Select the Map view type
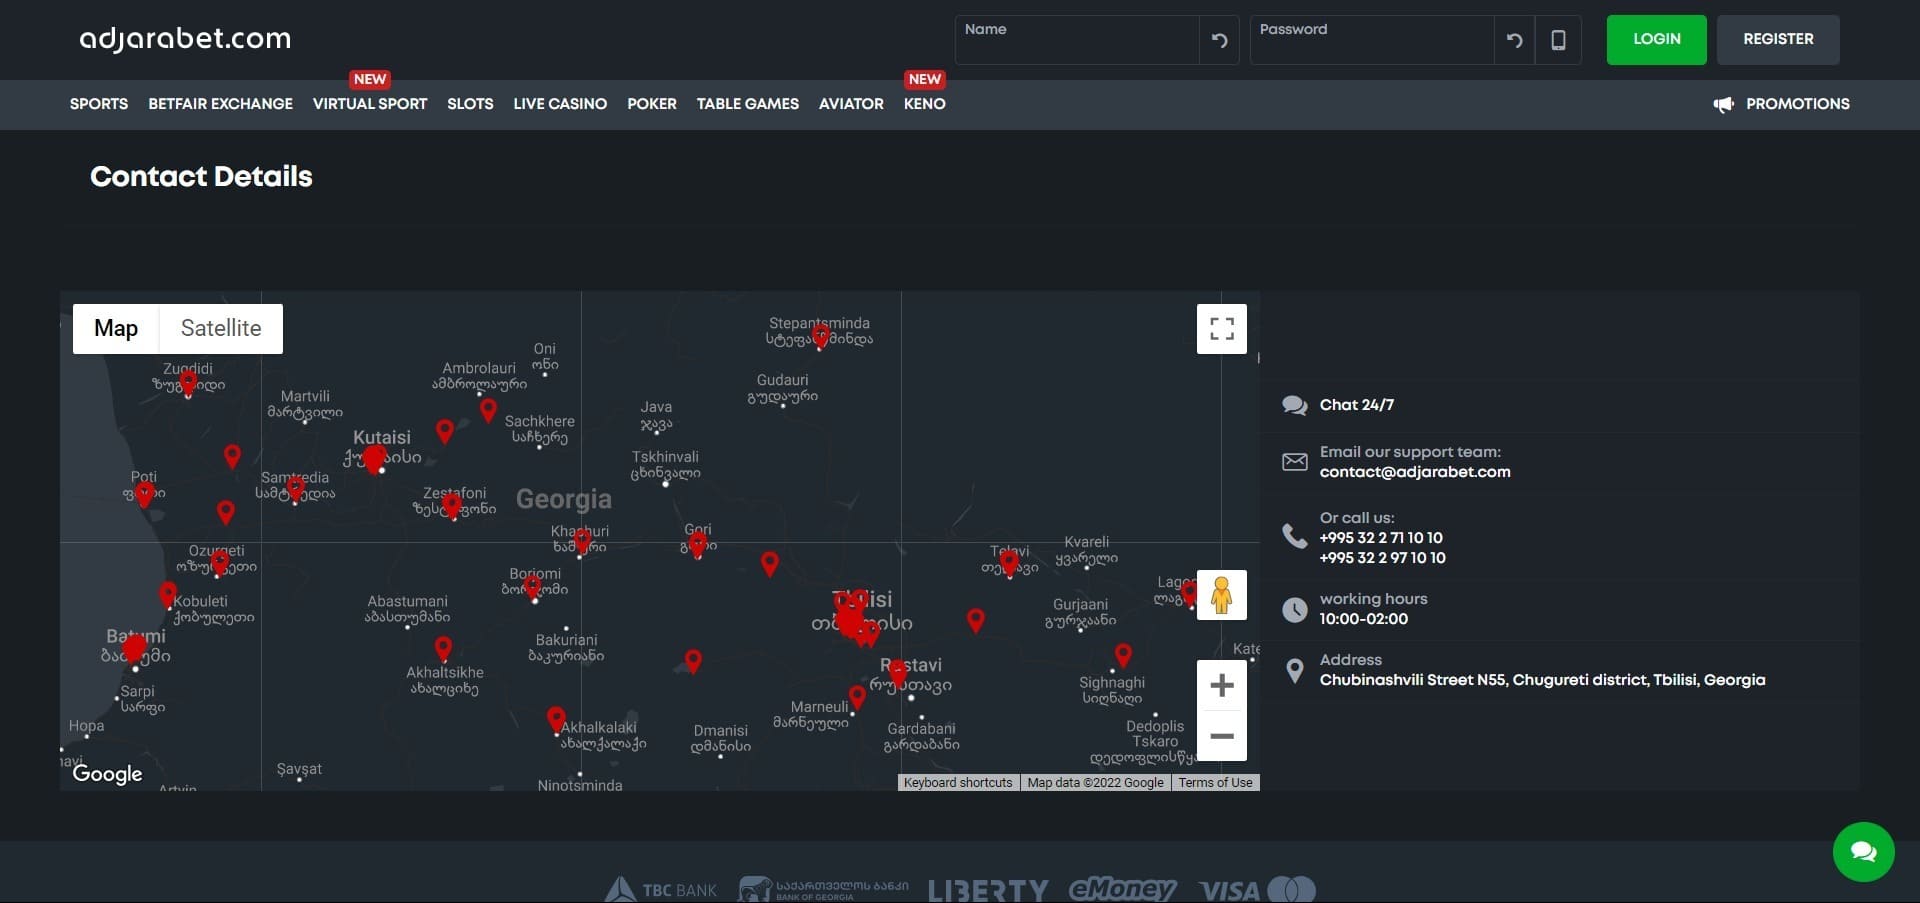This screenshot has width=1920, height=903. 116,329
